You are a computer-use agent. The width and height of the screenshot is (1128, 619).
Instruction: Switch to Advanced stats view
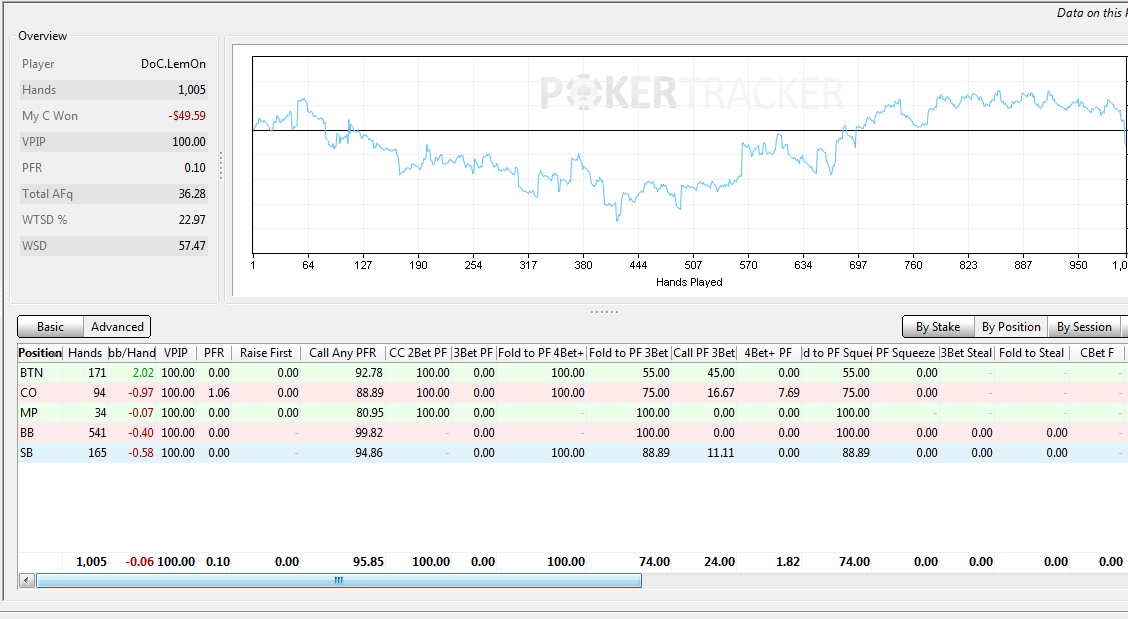tap(117, 327)
